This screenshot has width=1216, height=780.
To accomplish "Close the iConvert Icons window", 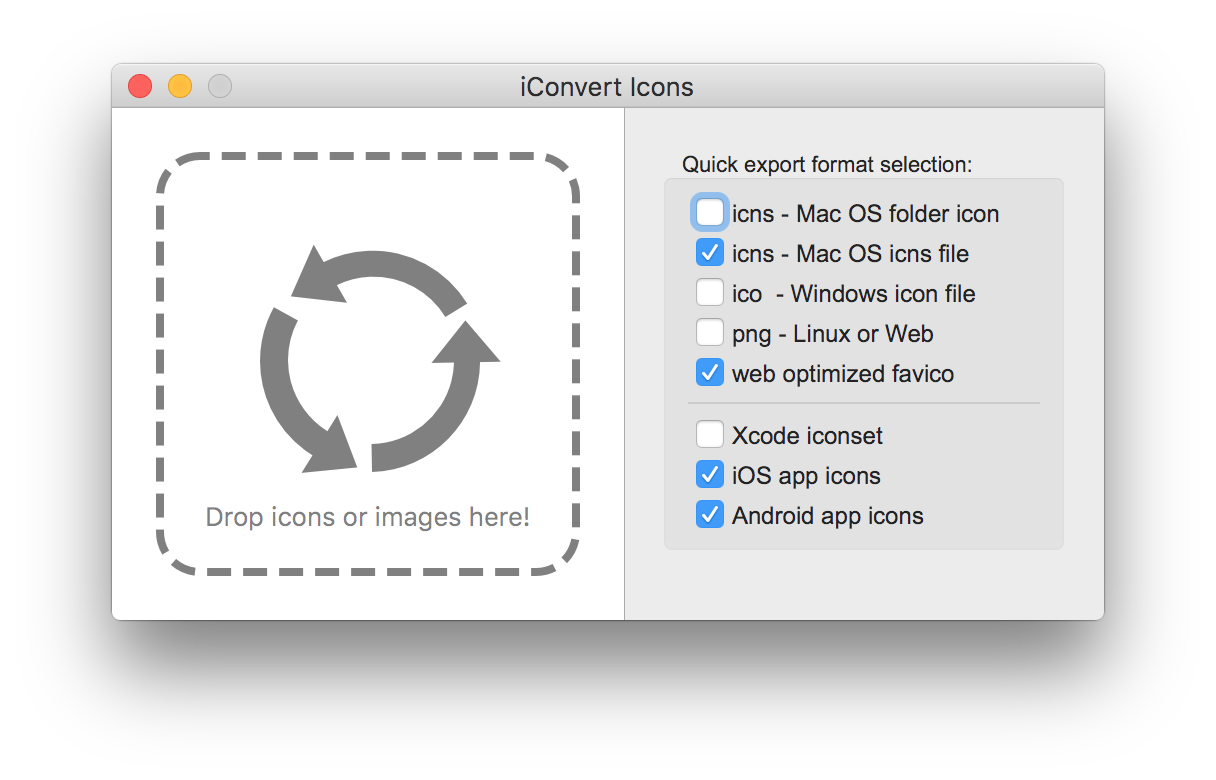I will point(140,86).
